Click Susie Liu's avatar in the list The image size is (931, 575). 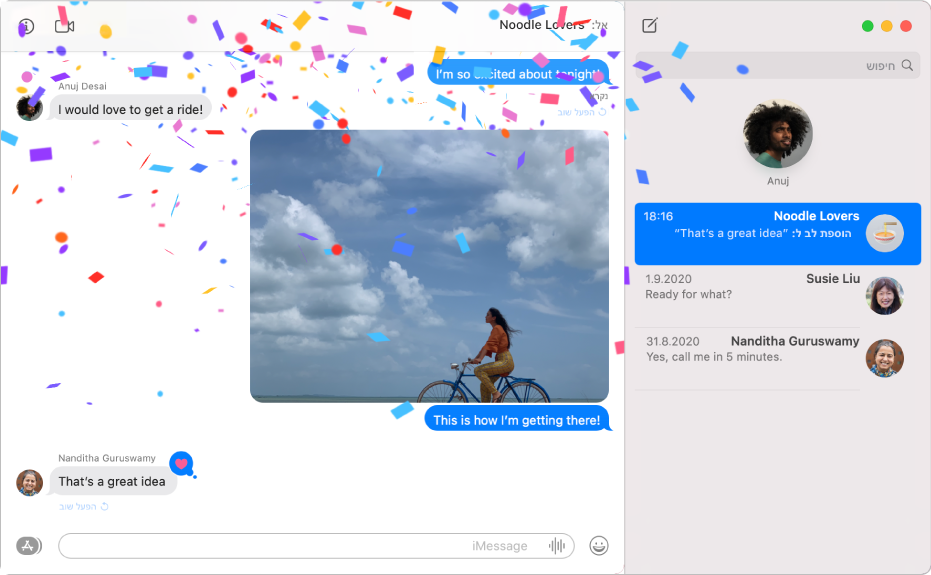(x=885, y=296)
